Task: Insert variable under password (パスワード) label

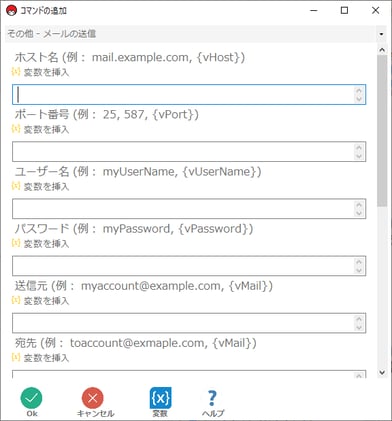Action: 41,244
